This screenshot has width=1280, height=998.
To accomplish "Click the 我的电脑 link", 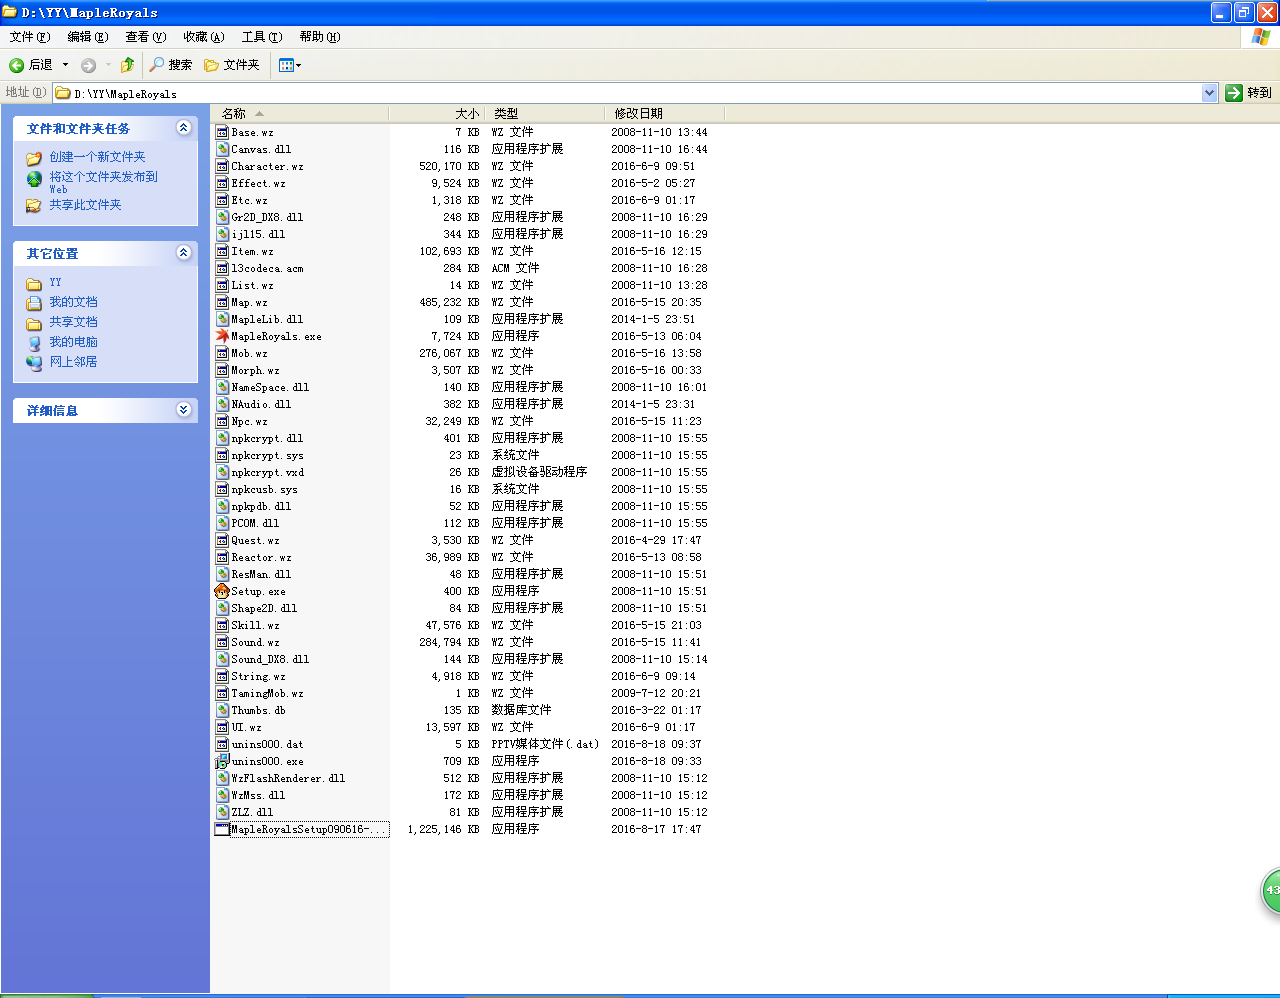I will pos(73,342).
